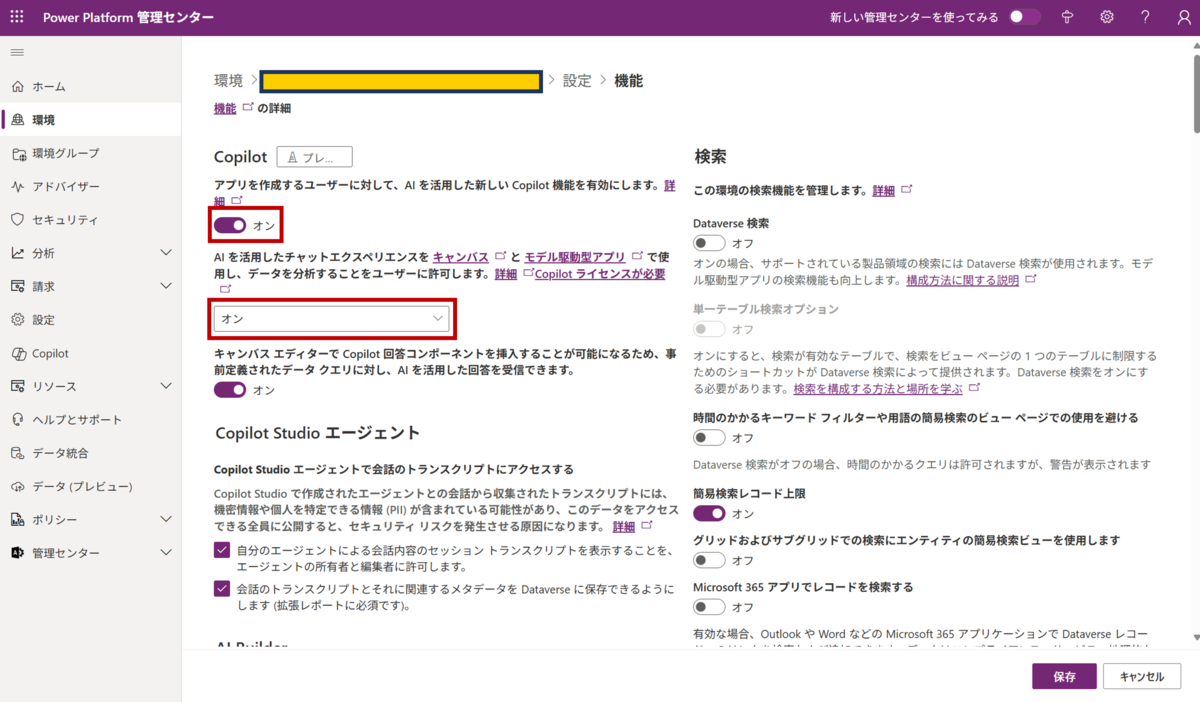Expand the 管理センター sidebar section chevron
The image size is (1200, 702).
166,553
